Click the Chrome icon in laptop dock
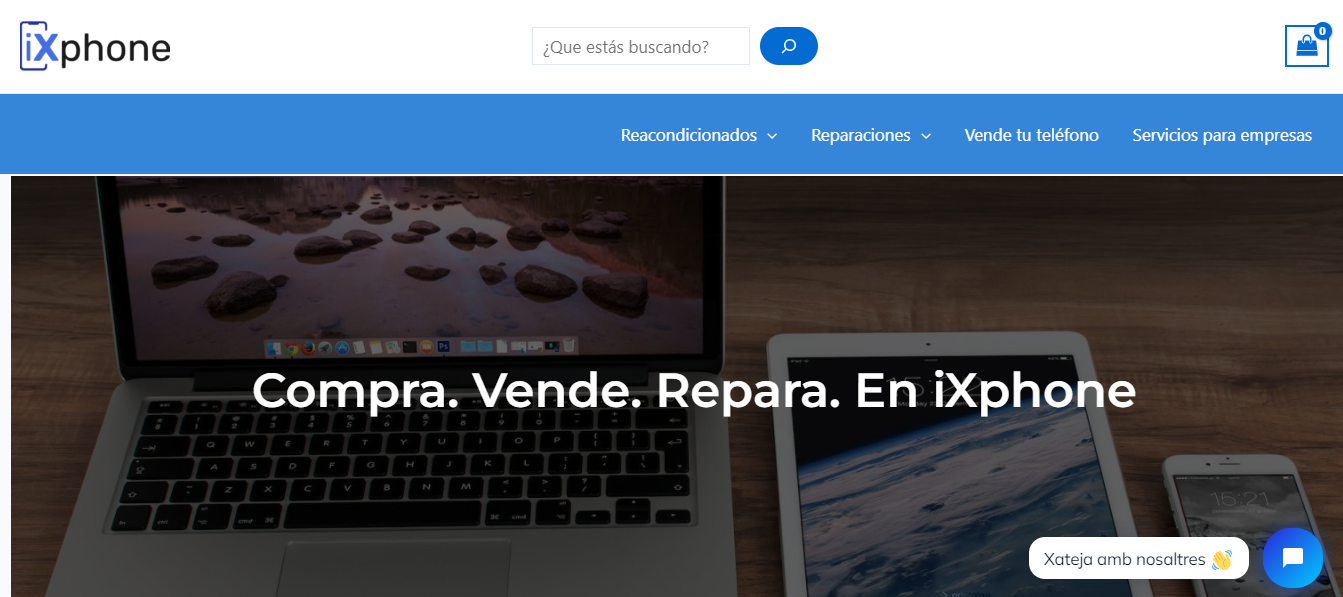 (291, 348)
